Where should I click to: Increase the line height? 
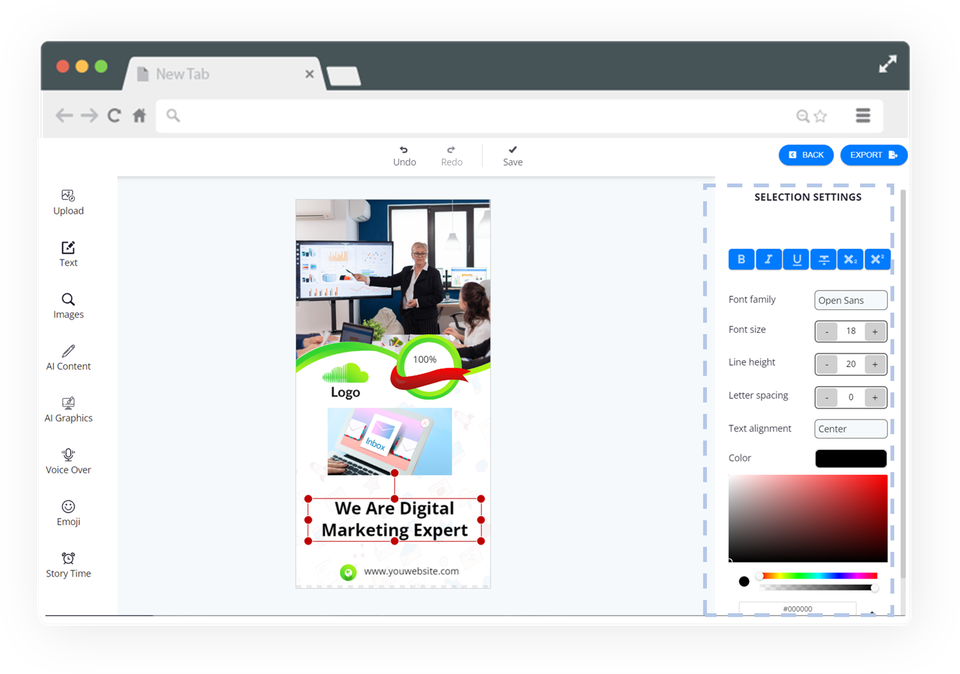(x=875, y=364)
